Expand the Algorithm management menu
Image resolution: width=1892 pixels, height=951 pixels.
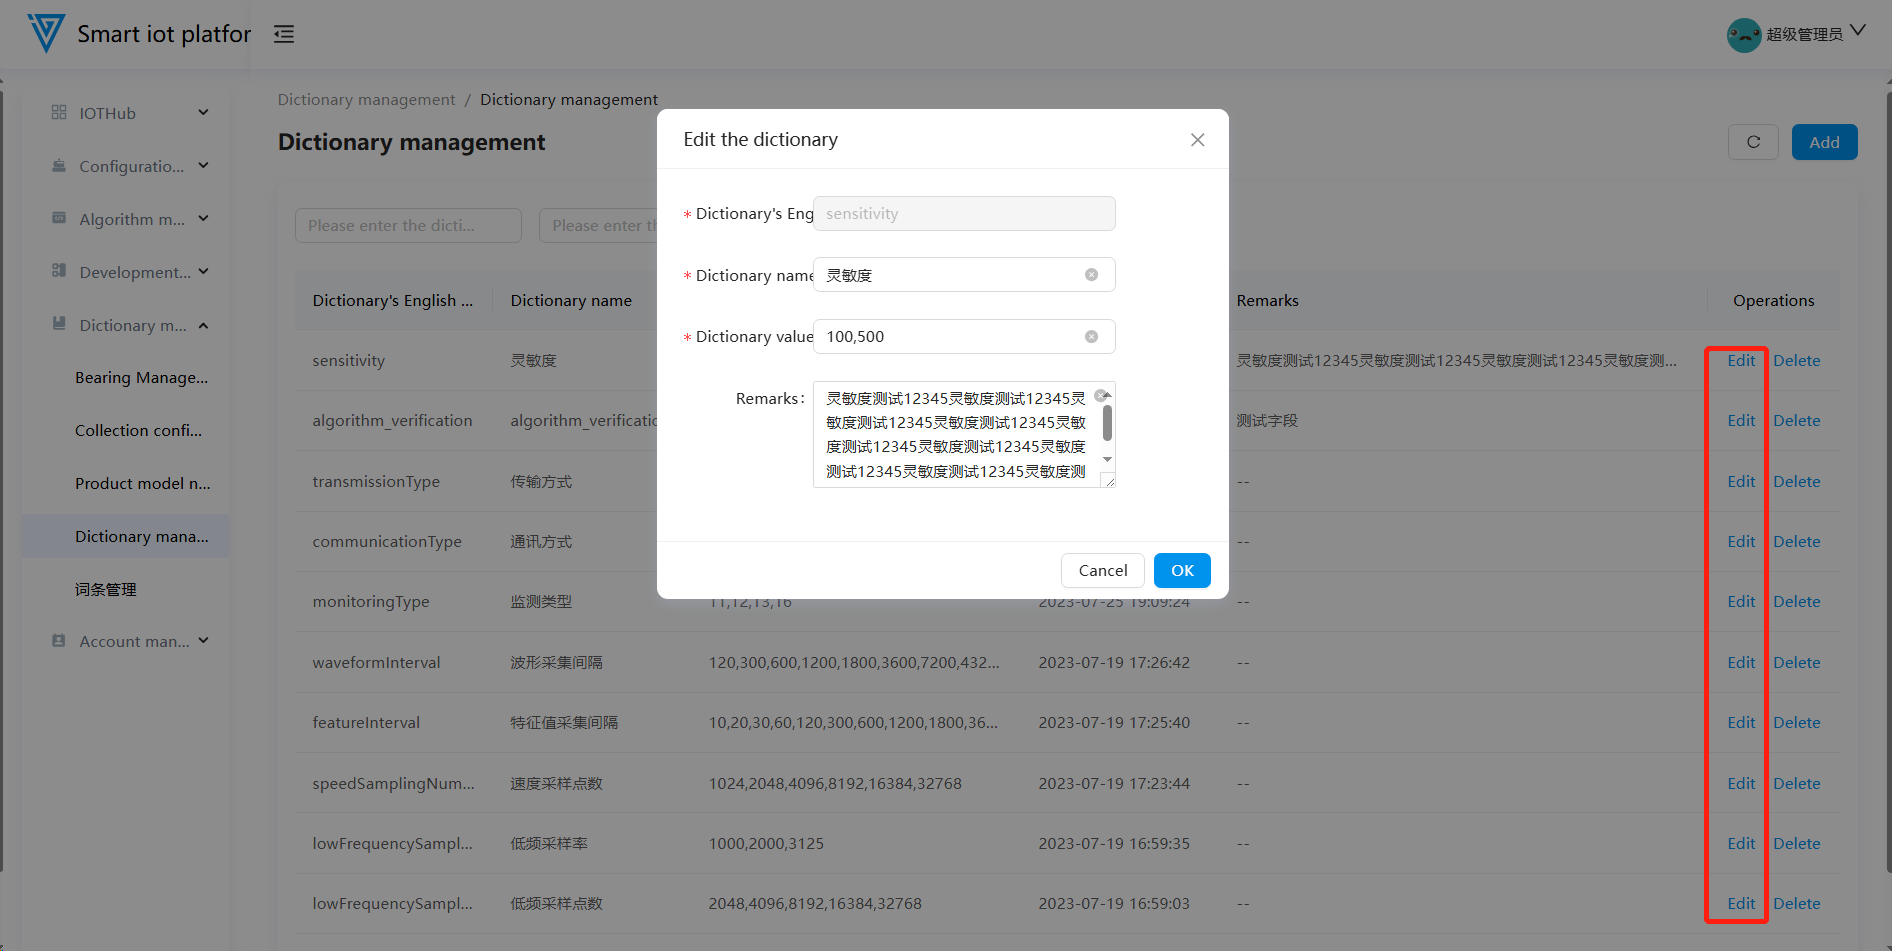click(203, 218)
